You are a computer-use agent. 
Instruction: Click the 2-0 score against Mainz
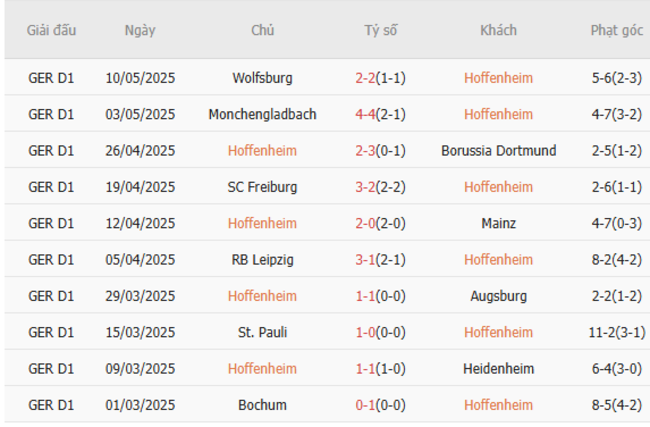pyautogui.click(x=365, y=223)
